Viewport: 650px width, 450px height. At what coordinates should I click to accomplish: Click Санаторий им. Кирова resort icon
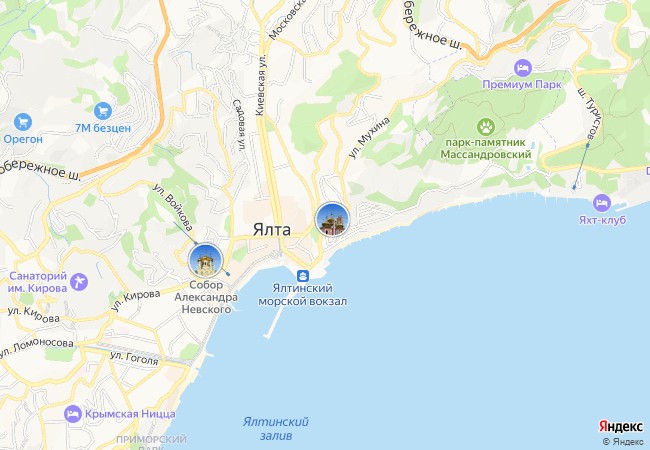coord(79,282)
